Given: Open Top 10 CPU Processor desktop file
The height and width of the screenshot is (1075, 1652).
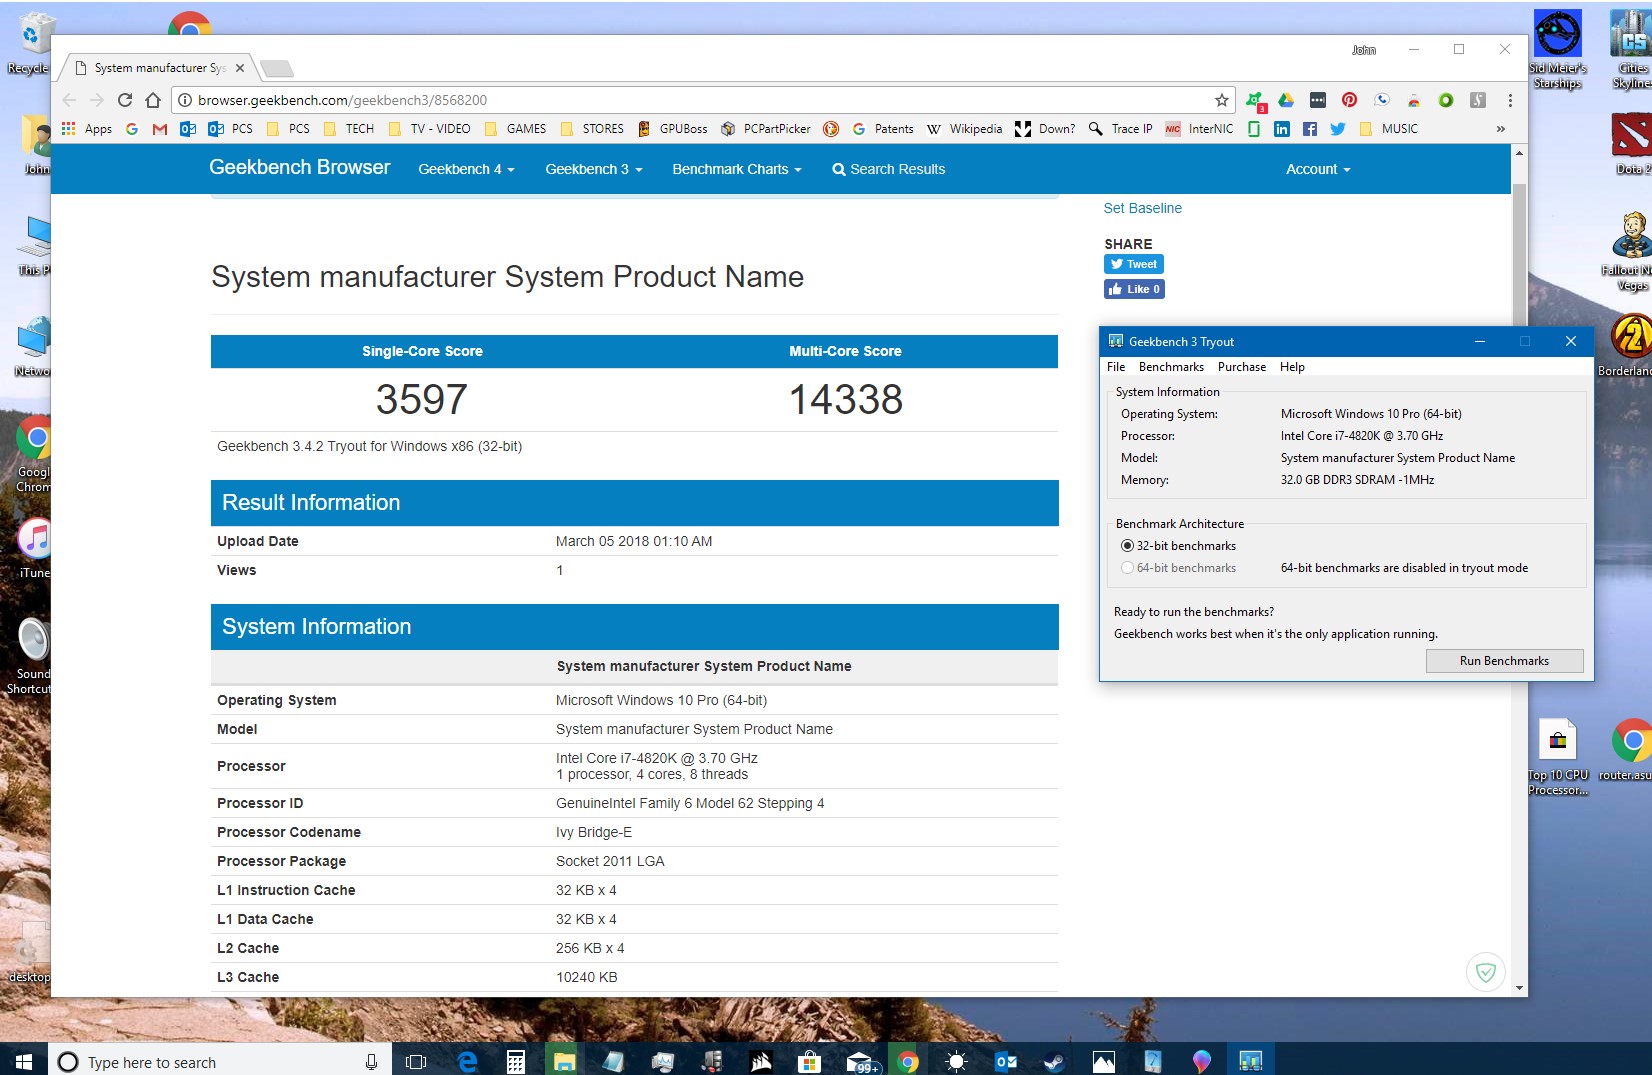Looking at the screenshot, I should pyautogui.click(x=1558, y=757).
